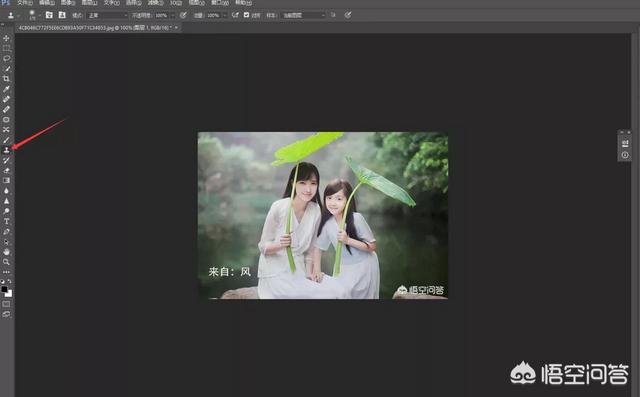Click the photo on the canvas

(x=323, y=215)
